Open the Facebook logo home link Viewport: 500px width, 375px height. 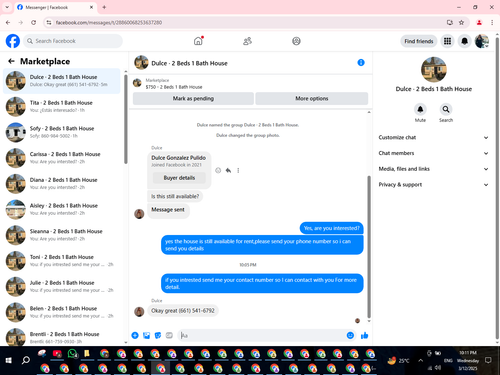tap(13, 41)
